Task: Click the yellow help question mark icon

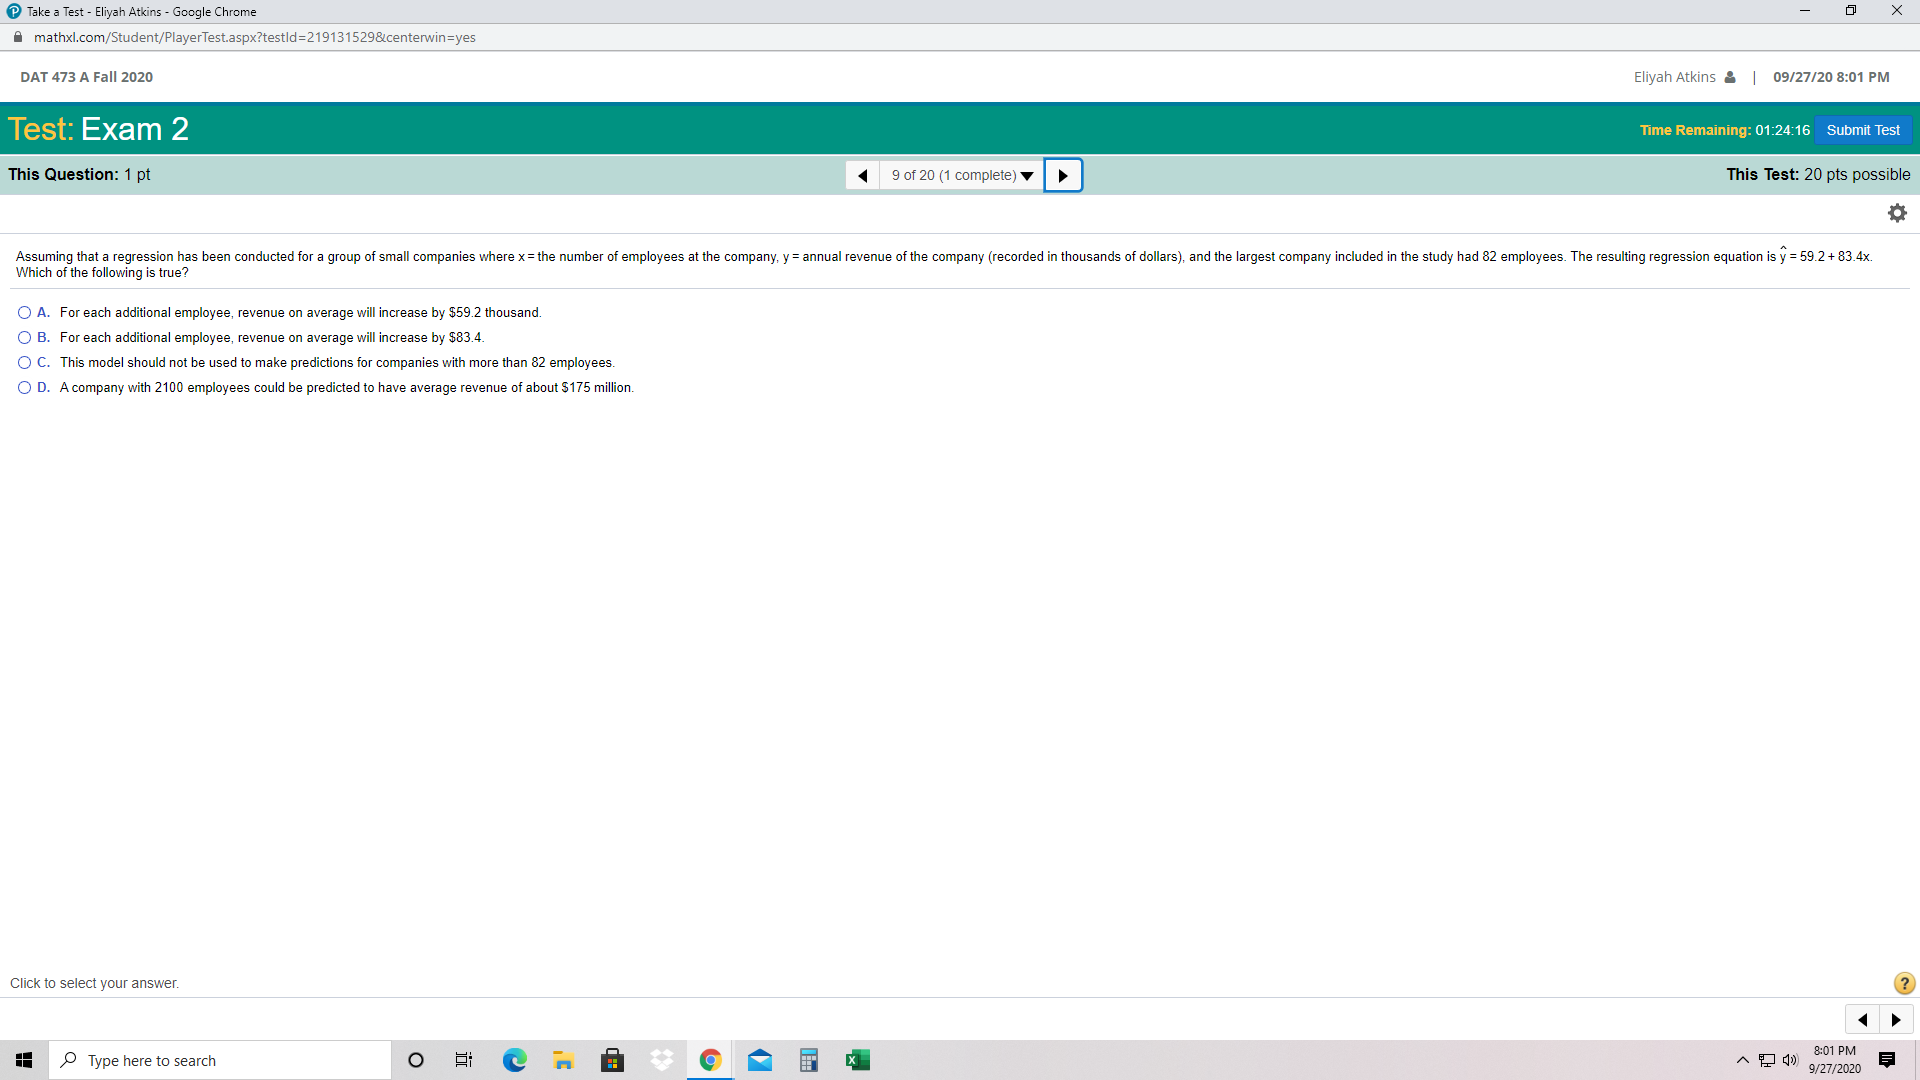Action: 1903,983
